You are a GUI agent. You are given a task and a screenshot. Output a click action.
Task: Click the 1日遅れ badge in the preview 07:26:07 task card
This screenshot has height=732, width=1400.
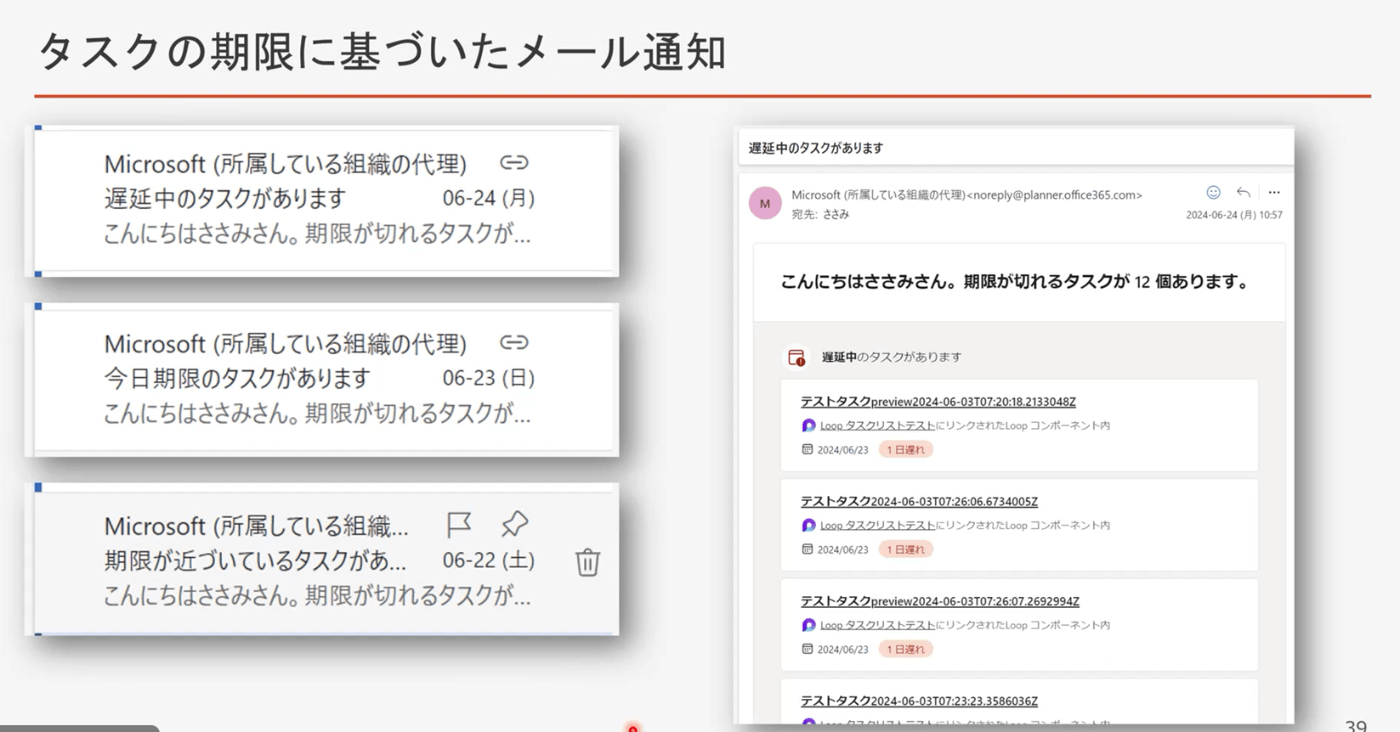click(x=906, y=649)
